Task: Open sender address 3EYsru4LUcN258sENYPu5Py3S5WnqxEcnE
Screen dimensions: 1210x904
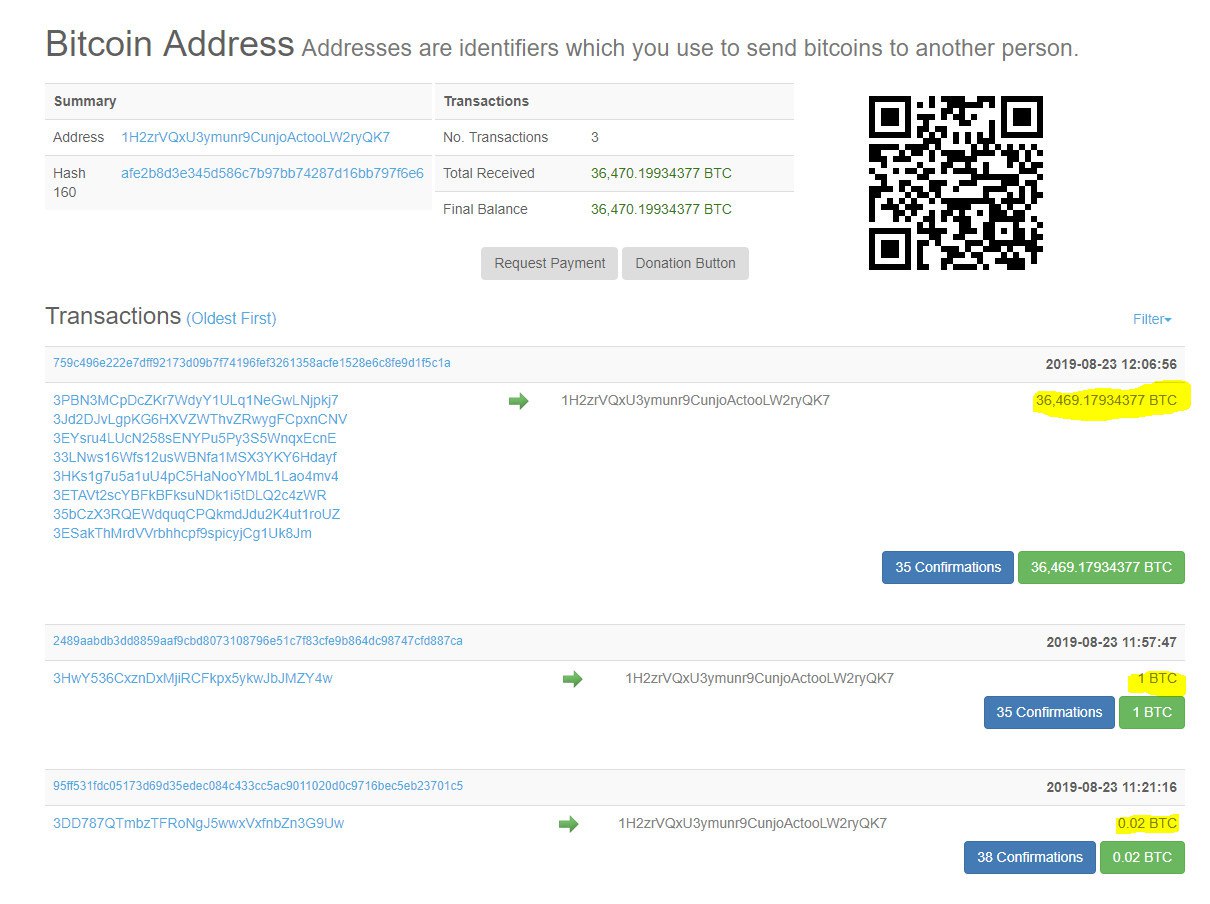Action: (x=195, y=438)
